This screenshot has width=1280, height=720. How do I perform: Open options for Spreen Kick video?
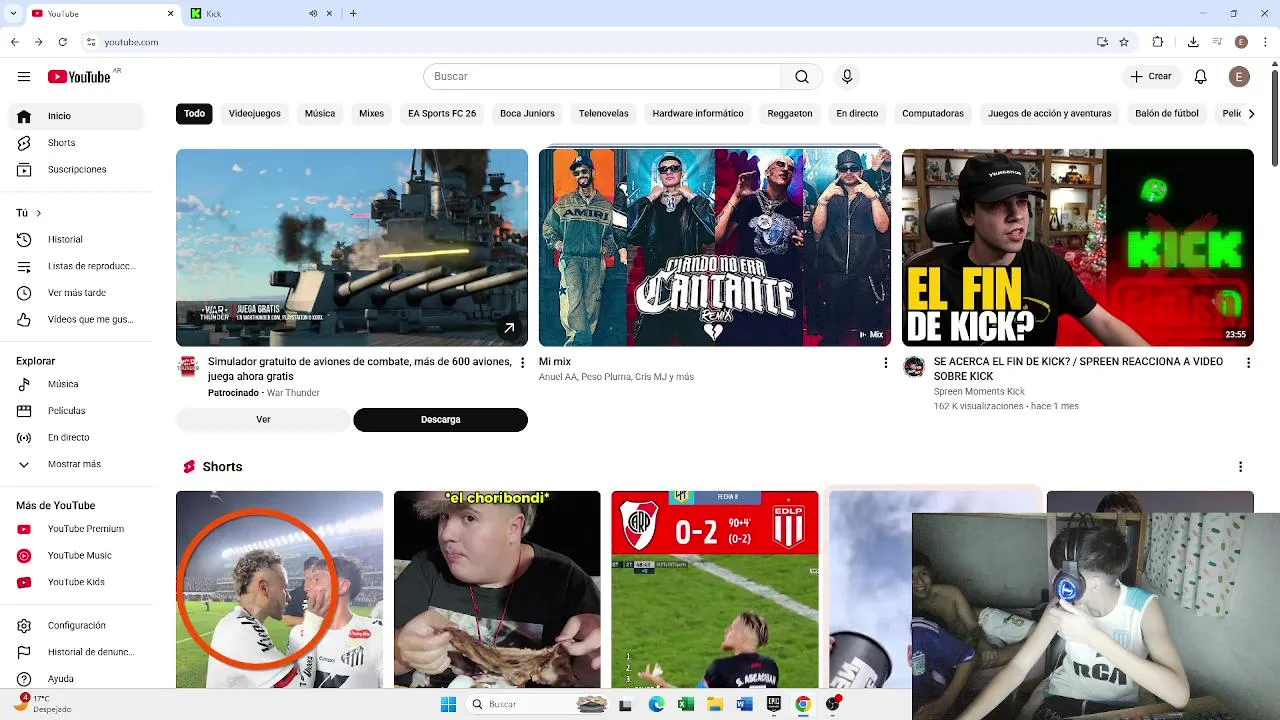[1248, 363]
